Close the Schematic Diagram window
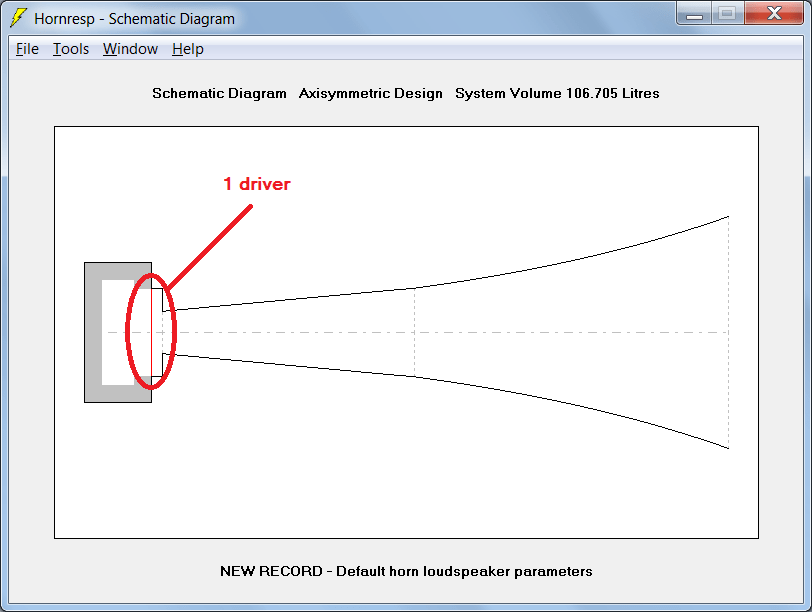This screenshot has width=812, height=612. tap(774, 13)
